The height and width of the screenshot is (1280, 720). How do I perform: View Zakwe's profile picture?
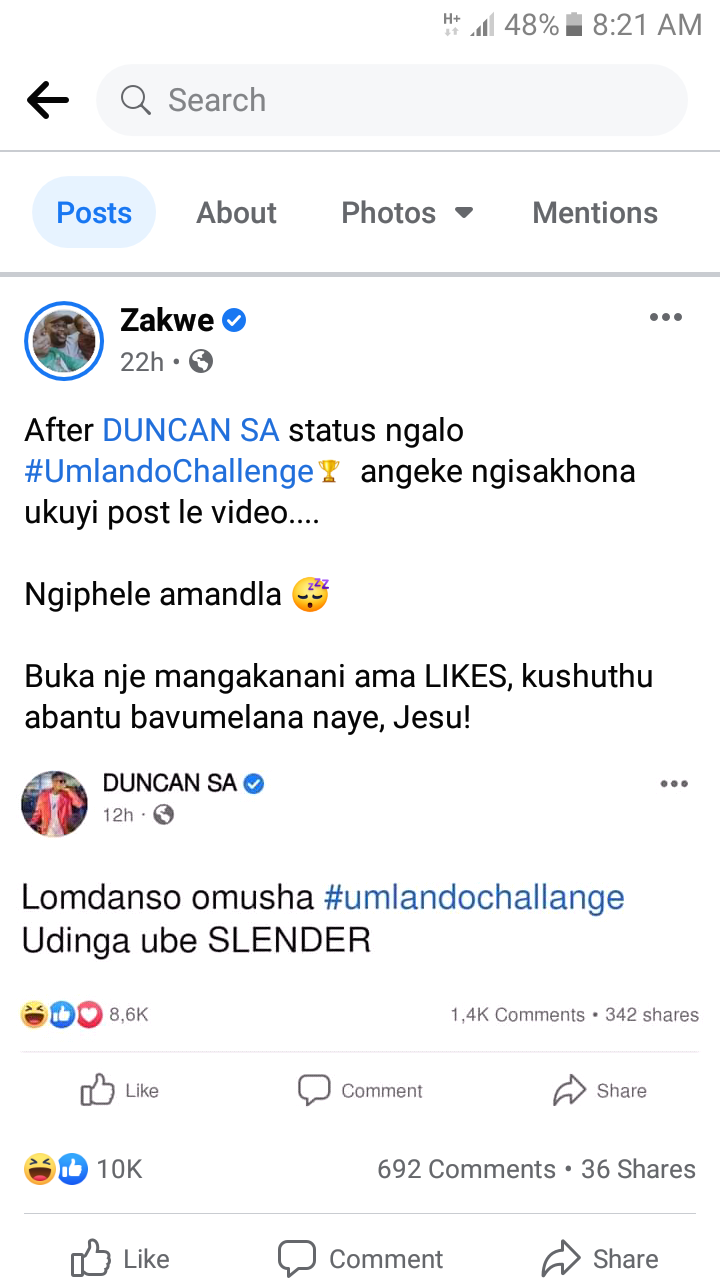click(x=64, y=341)
